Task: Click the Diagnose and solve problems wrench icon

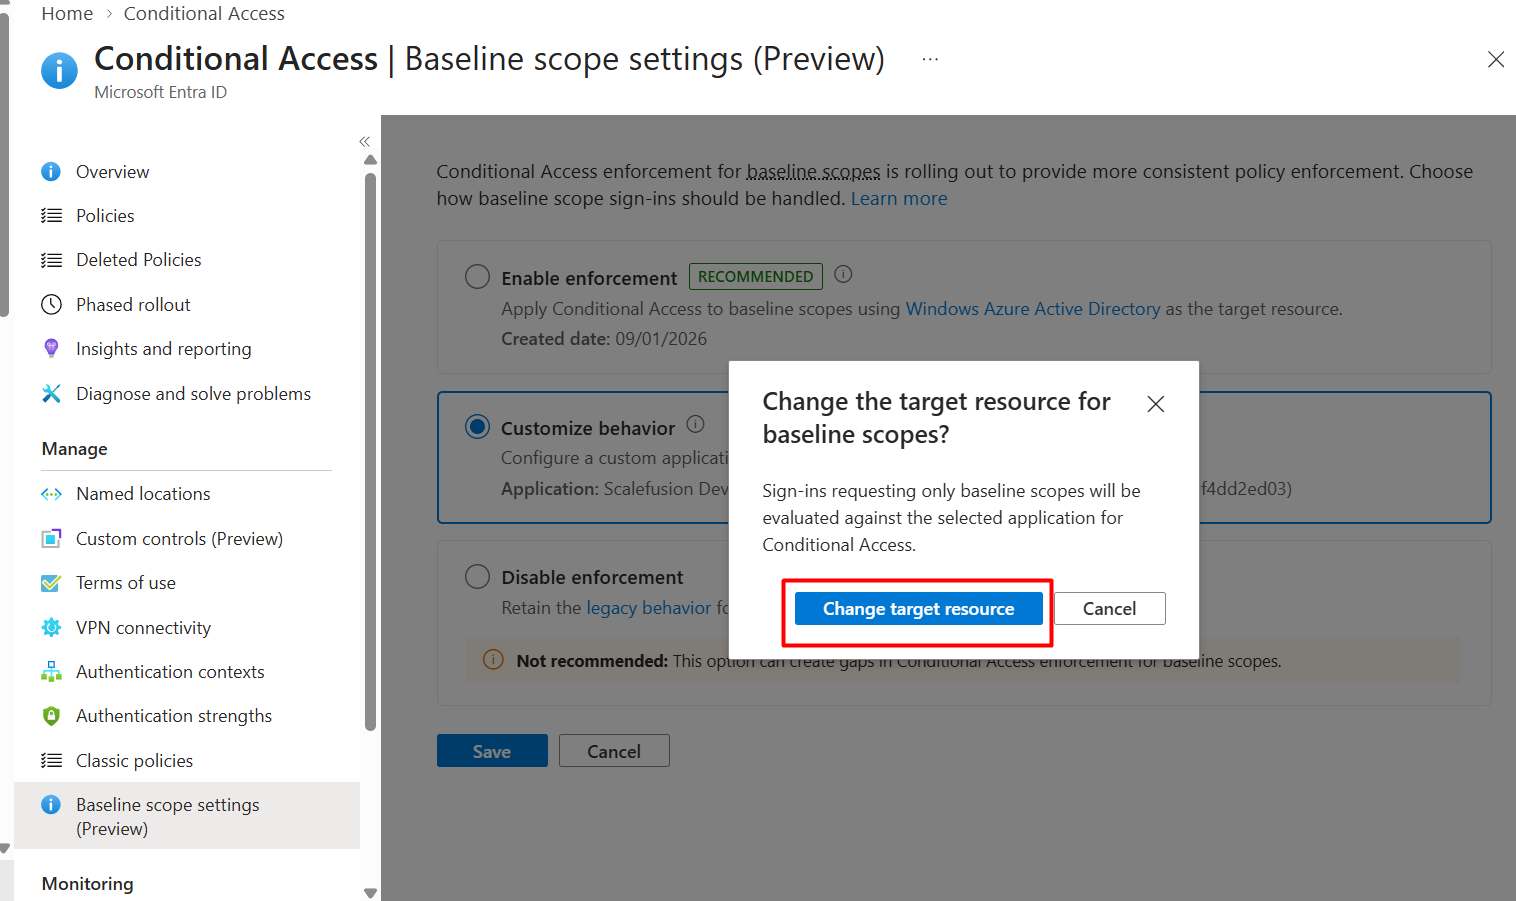Action: (51, 393)
